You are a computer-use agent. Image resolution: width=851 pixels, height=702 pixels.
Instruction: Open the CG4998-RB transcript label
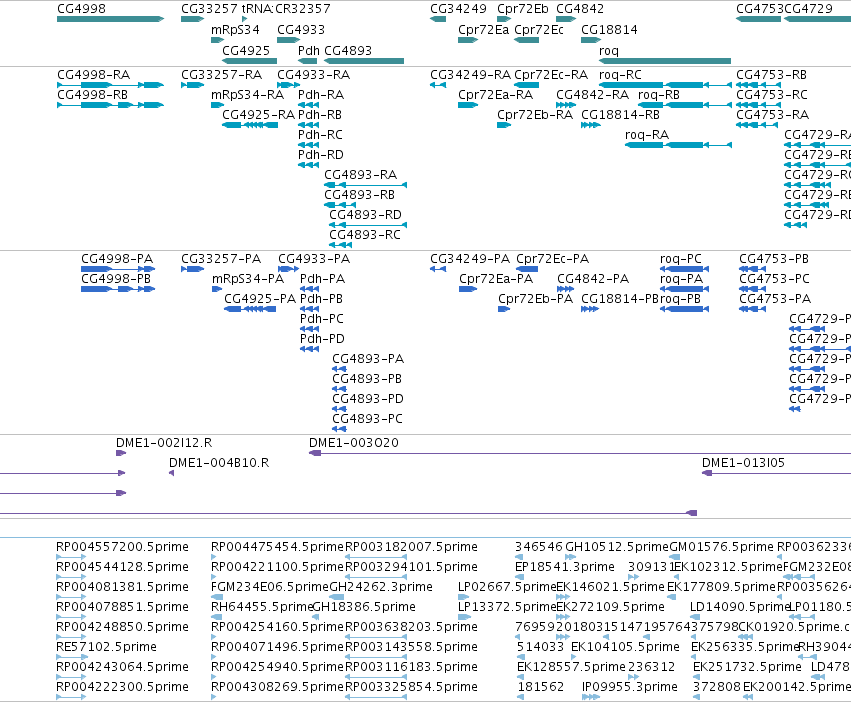[x=92, y=94]
